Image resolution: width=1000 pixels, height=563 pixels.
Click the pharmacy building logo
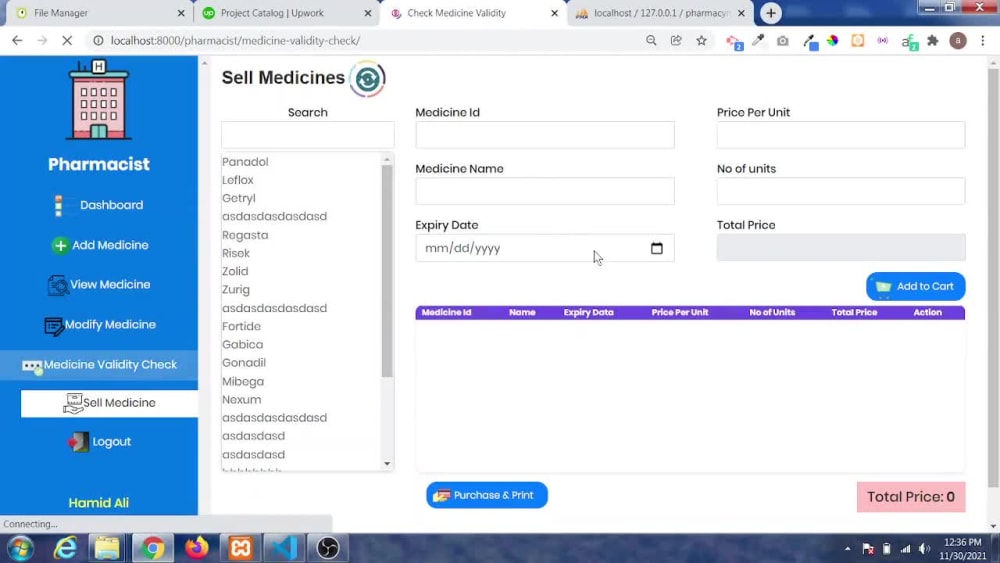(98, 100)
